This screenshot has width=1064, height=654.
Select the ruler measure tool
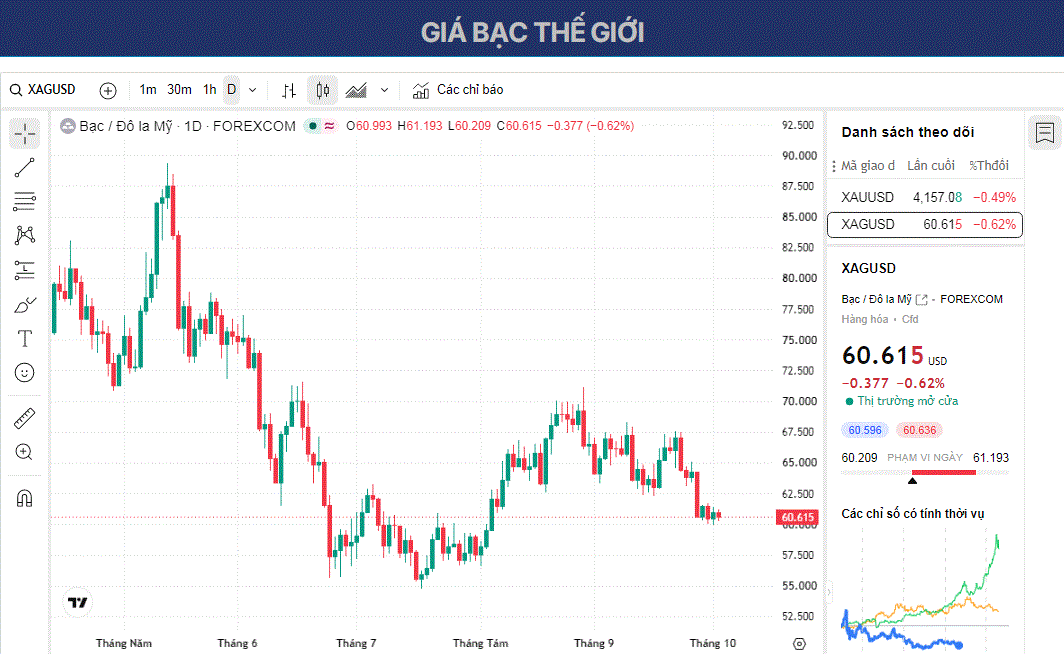pyautogui.click(x=24, y=419)
